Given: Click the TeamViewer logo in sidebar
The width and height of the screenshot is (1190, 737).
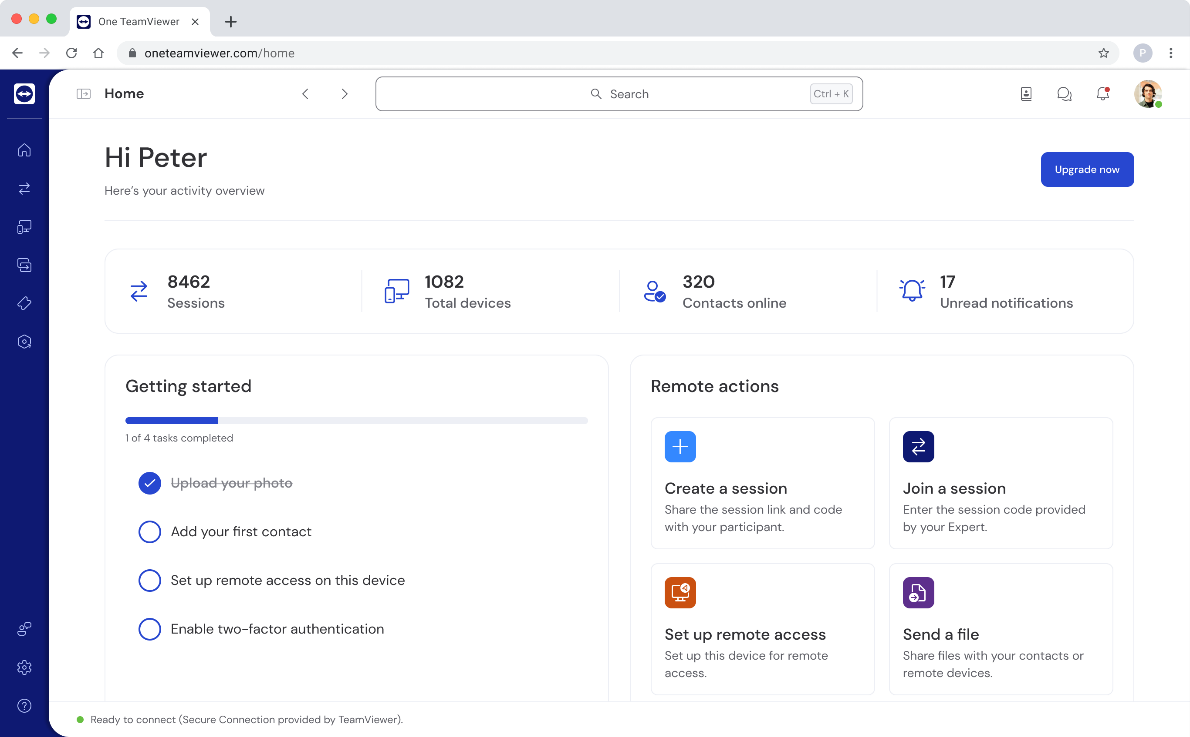Looking at the screenshot, I should click(24, 94).
